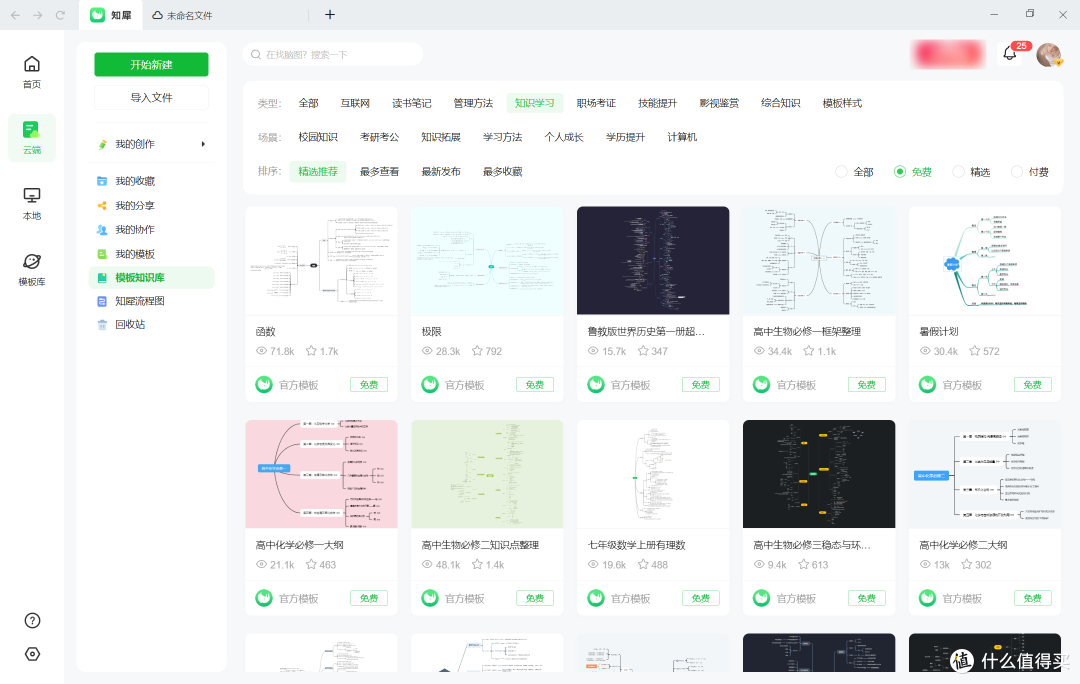The height and width of the screenshot is (684, 1080).
Task: Filter scene by 考研考公
Action: 380,137
